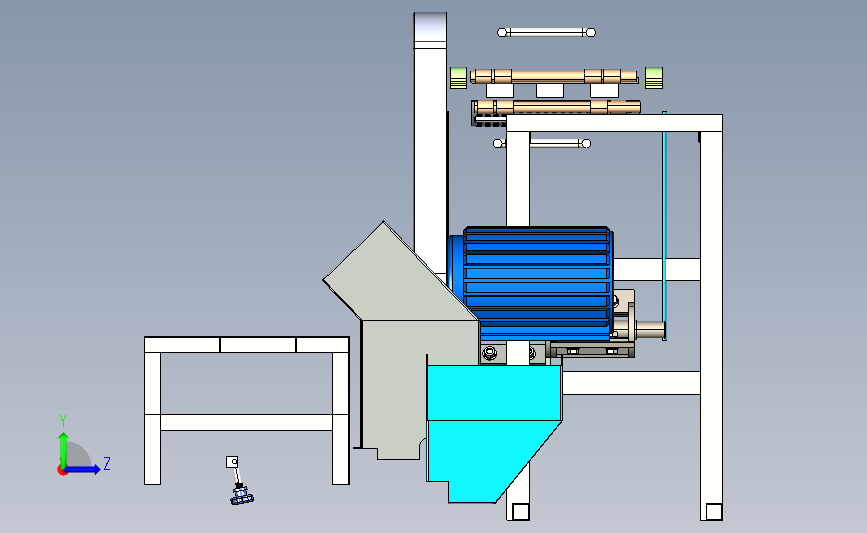The image size is (867, 533).
Task: Click the Y axis label
Action: tap(63, 421)
